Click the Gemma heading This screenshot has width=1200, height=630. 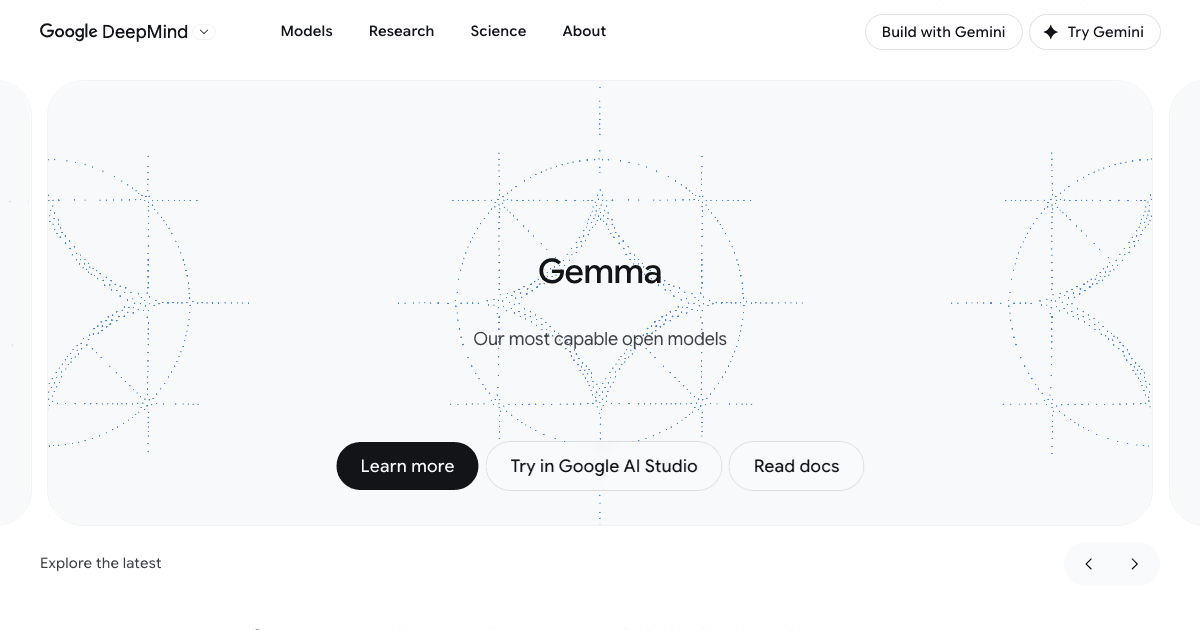point(600,271)
